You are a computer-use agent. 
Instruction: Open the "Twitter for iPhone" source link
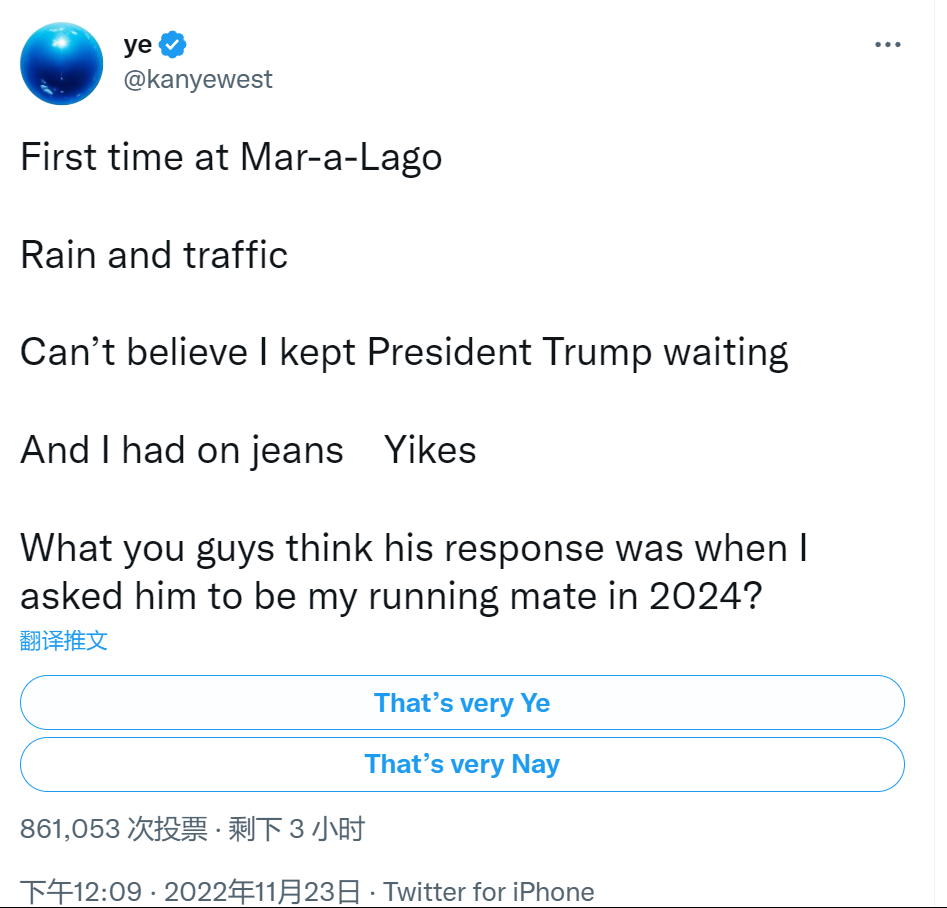click(488, 891)
